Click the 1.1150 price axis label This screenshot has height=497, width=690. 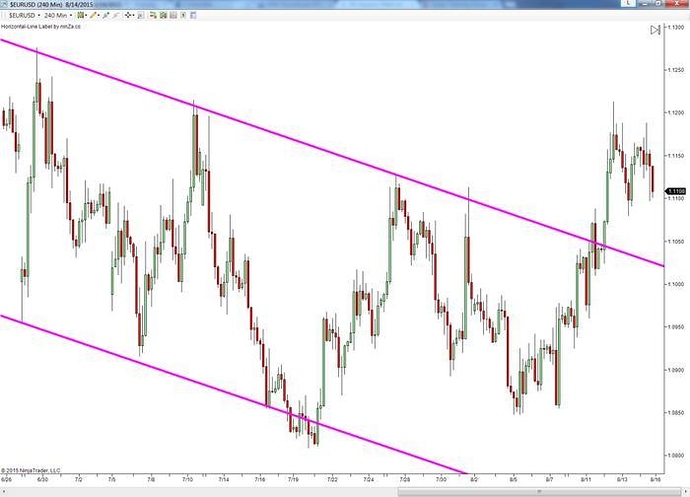[676, 156]
